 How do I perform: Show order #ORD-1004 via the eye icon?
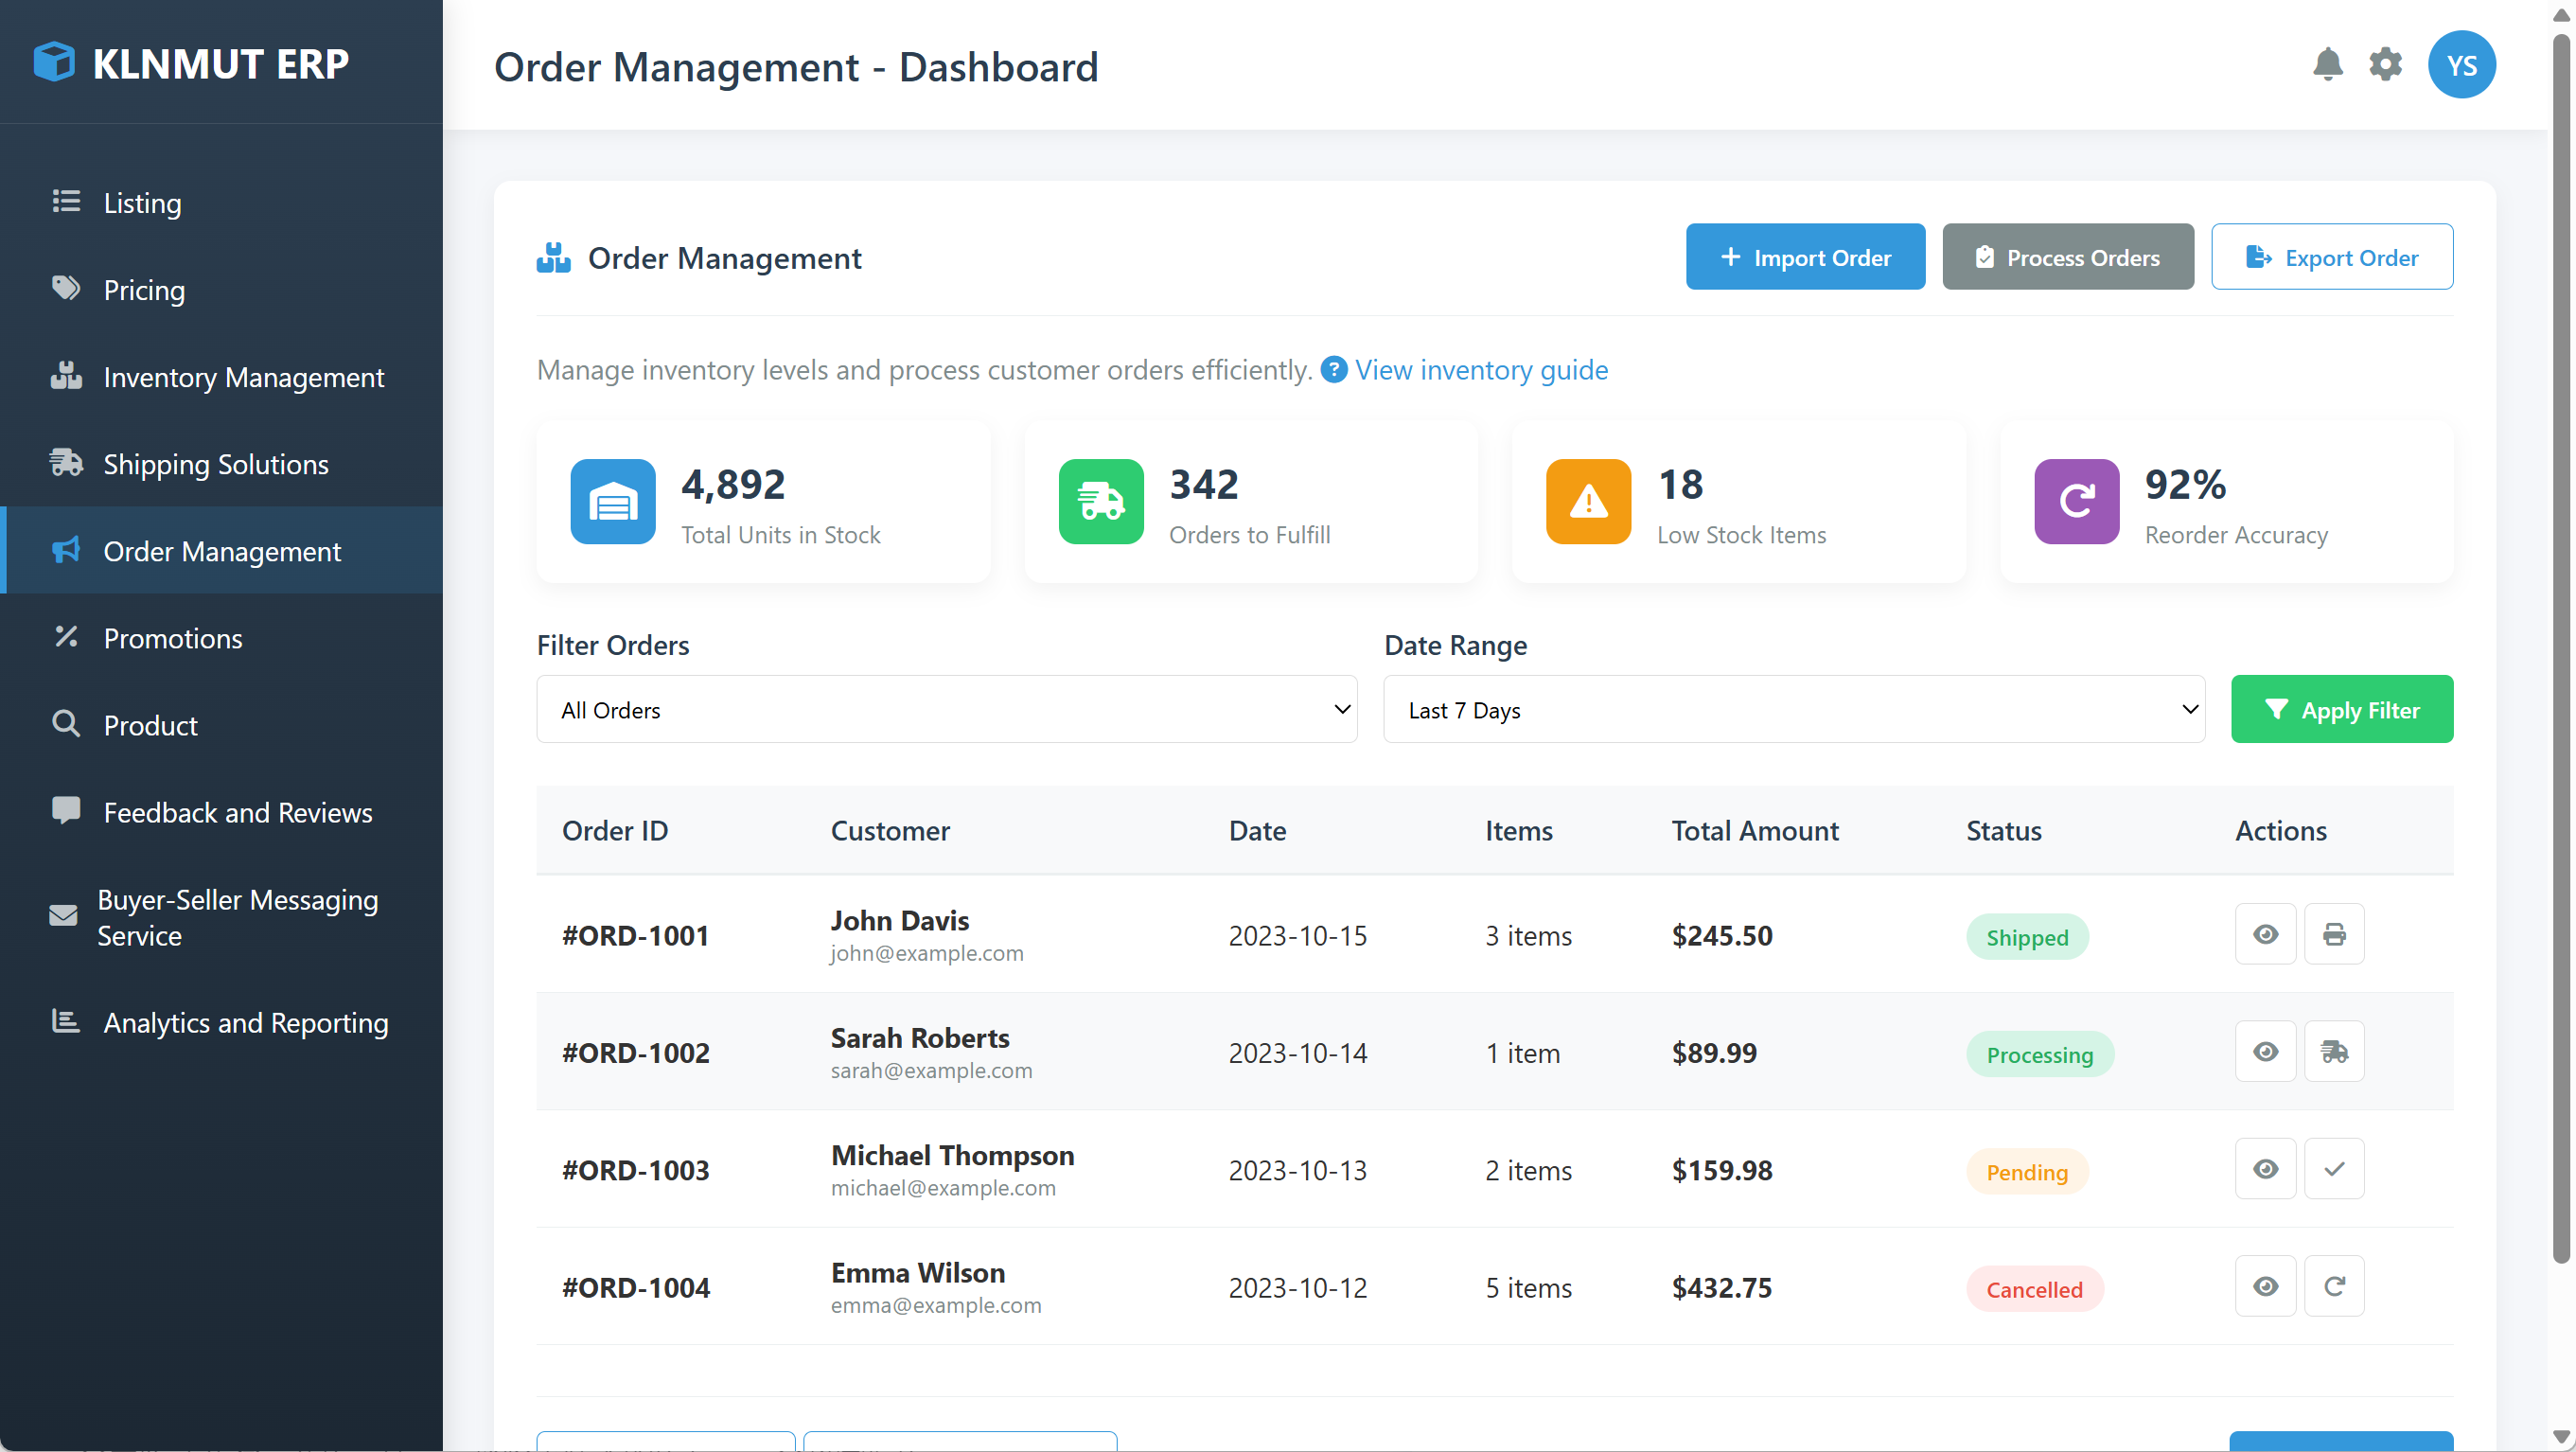coord(2265,1285)
